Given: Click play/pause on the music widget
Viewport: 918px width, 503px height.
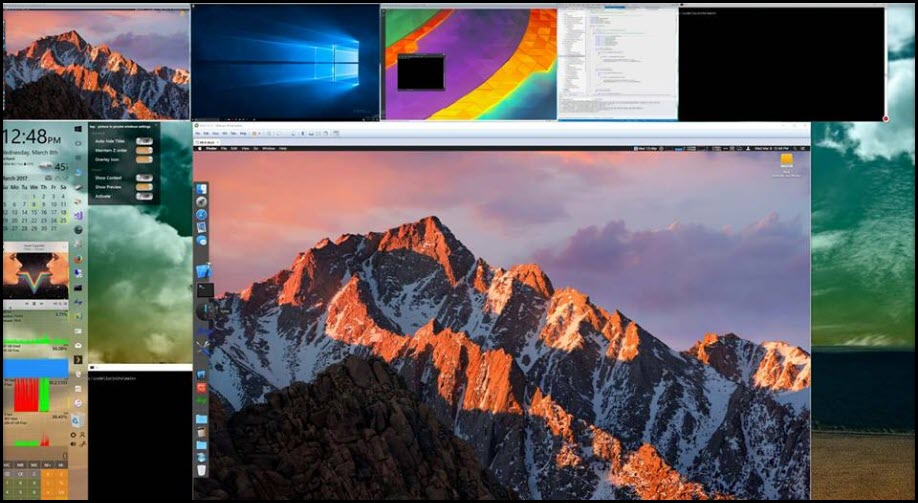Looking at the screenshot, I should [34, 303].
